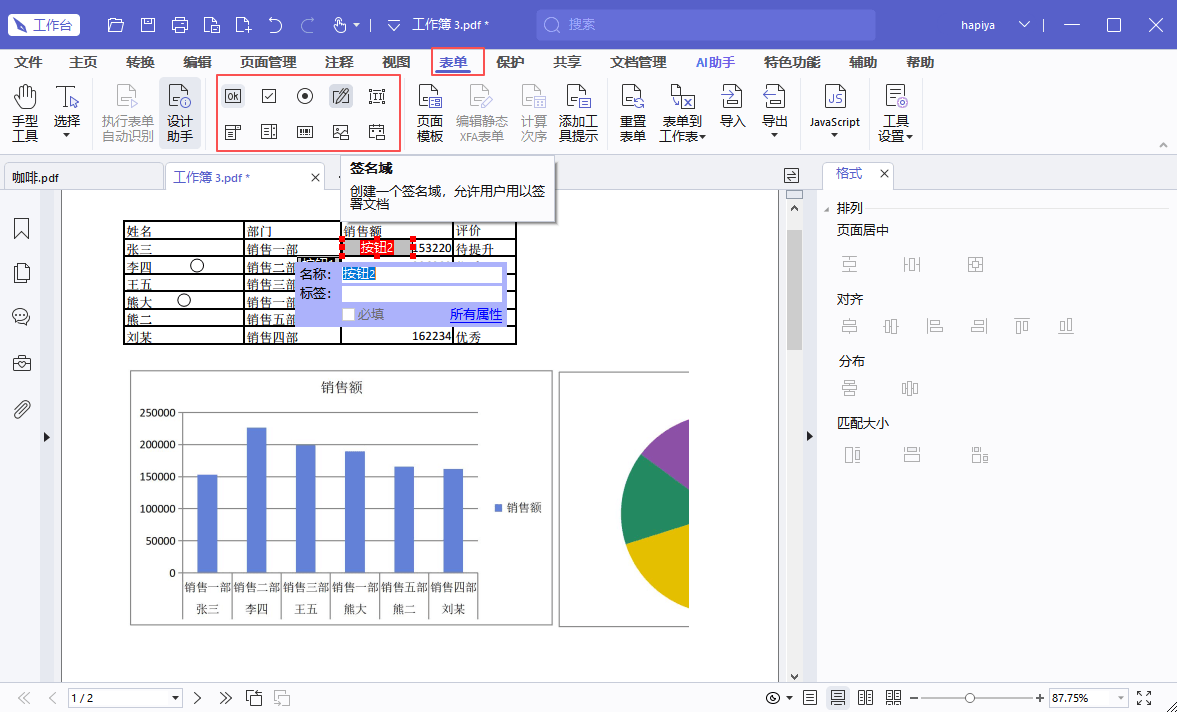This screenshot has width=1177, height=712.
Task: Switch to single page view mode
Action: pos(810,698)
